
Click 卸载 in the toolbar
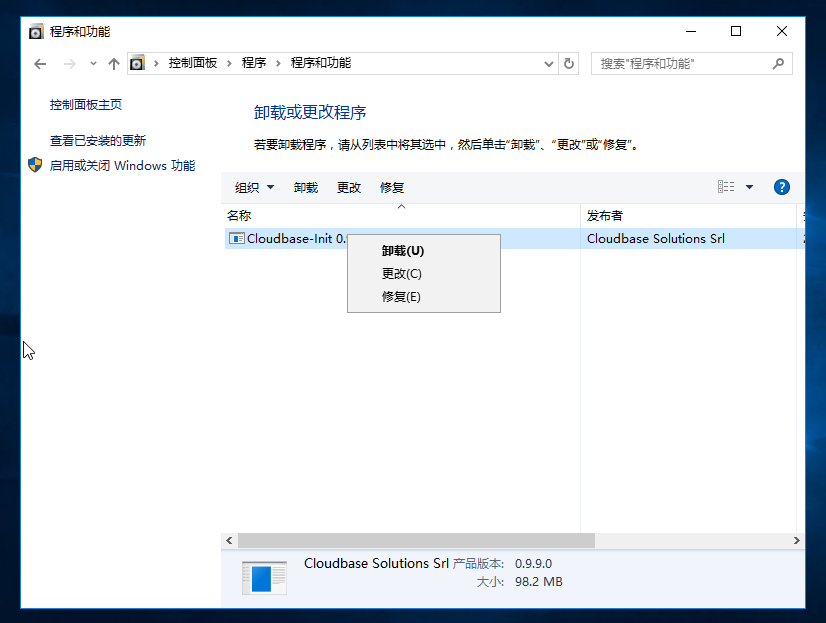tap(306, 187)
